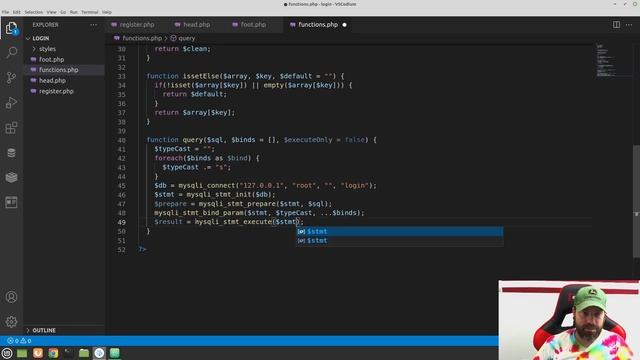The image size is (640, 360).
Task: Open the terminal from the taskbar
Action: (x=69, y=353)
